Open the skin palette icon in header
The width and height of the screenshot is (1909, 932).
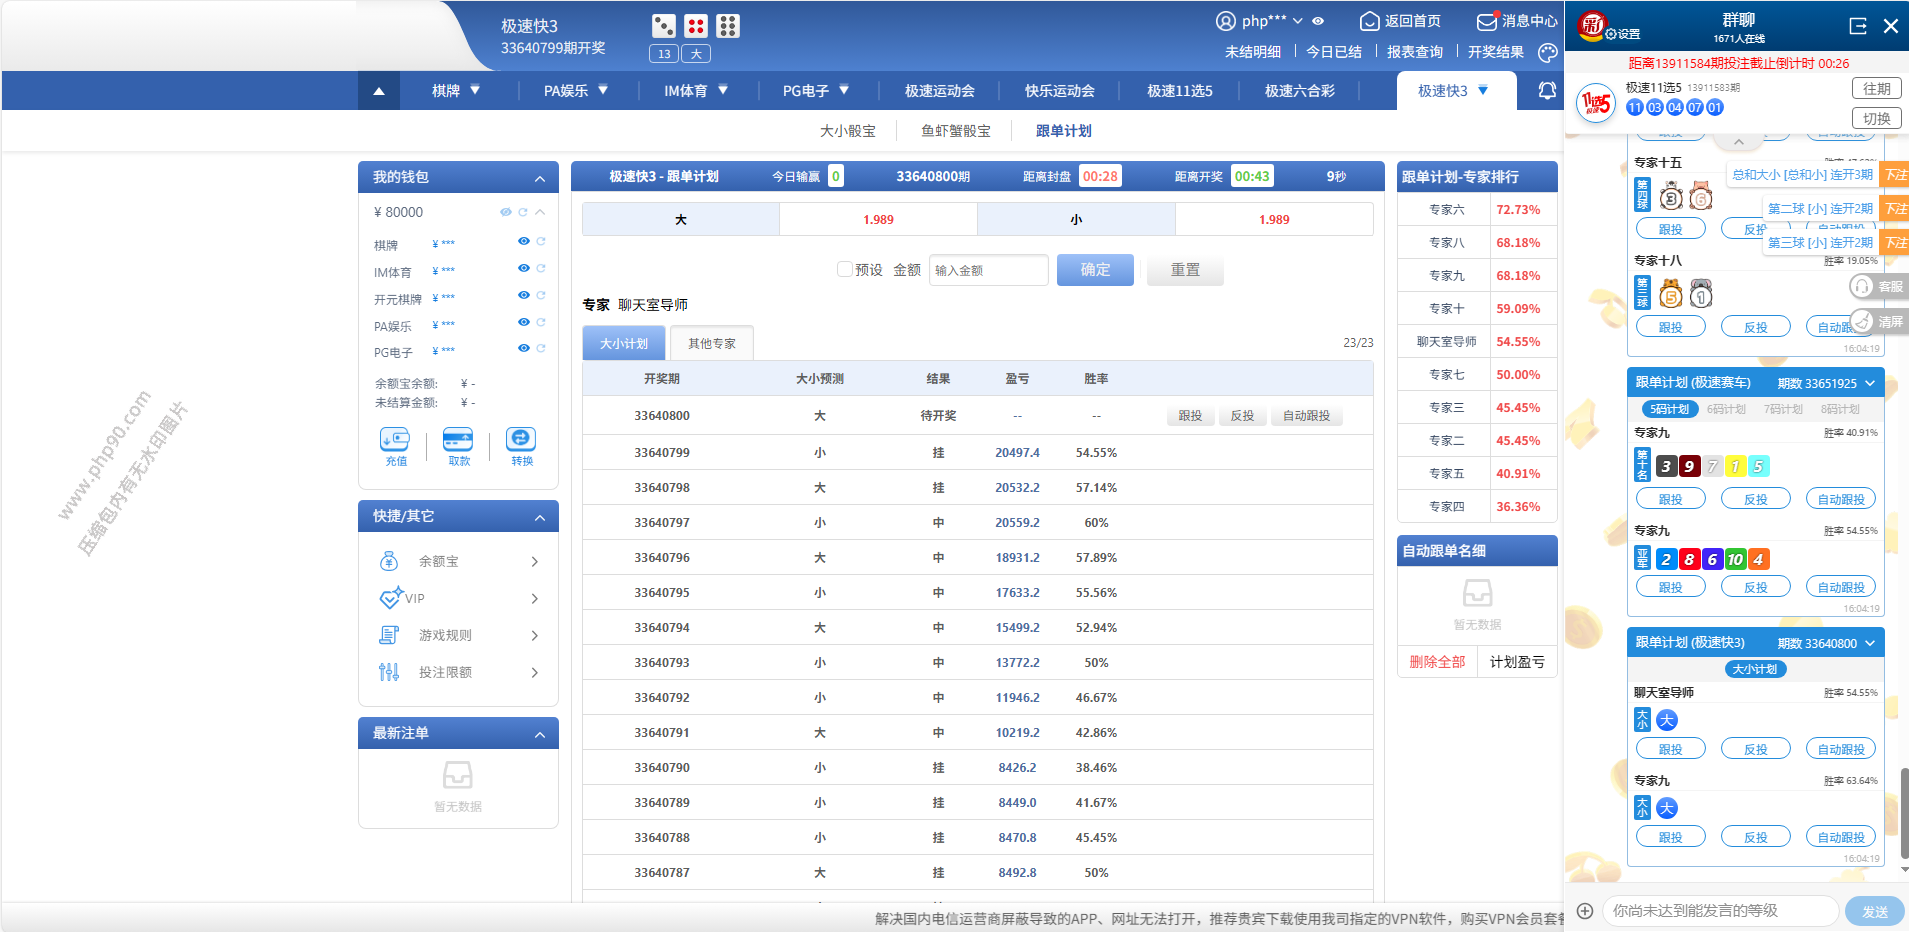click(x=1547, y=52)
